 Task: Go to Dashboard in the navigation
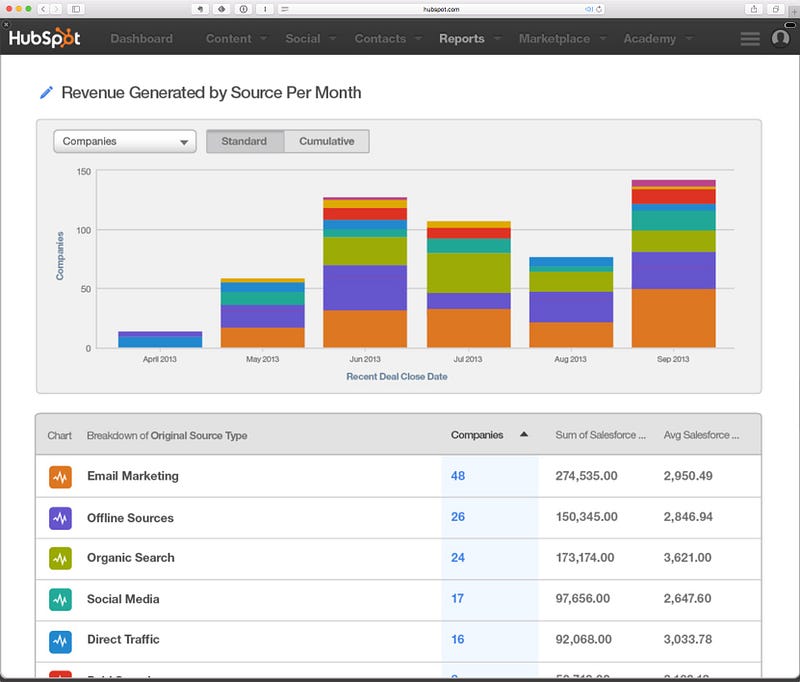click(141, 39)
